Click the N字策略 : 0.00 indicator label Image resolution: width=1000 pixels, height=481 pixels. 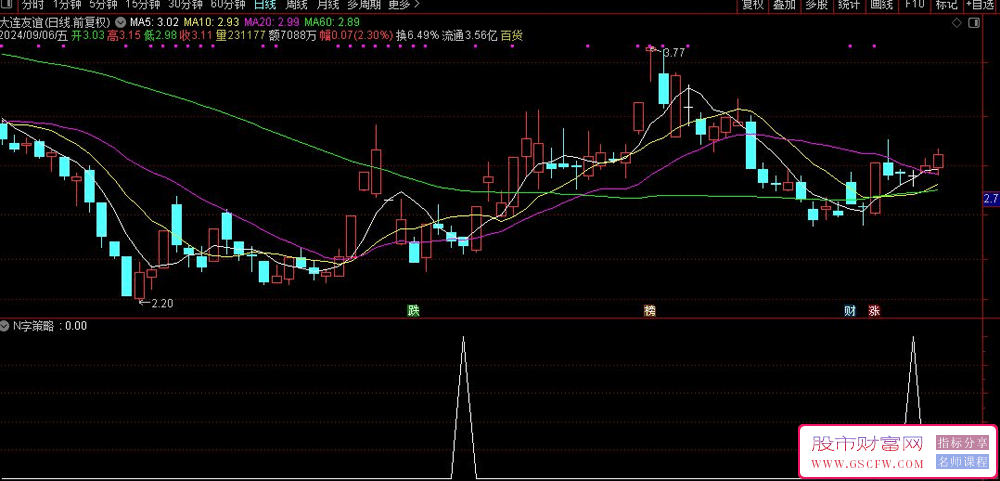(50, 325)
